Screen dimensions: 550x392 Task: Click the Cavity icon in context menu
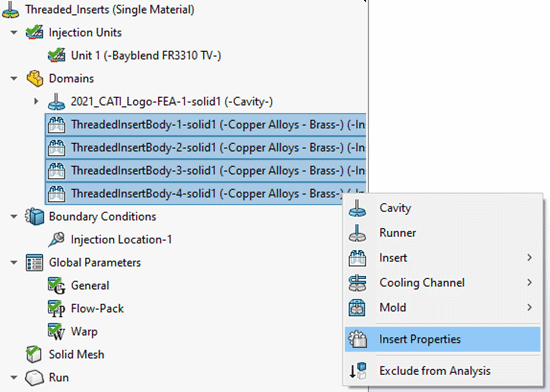tap(357, 208)
